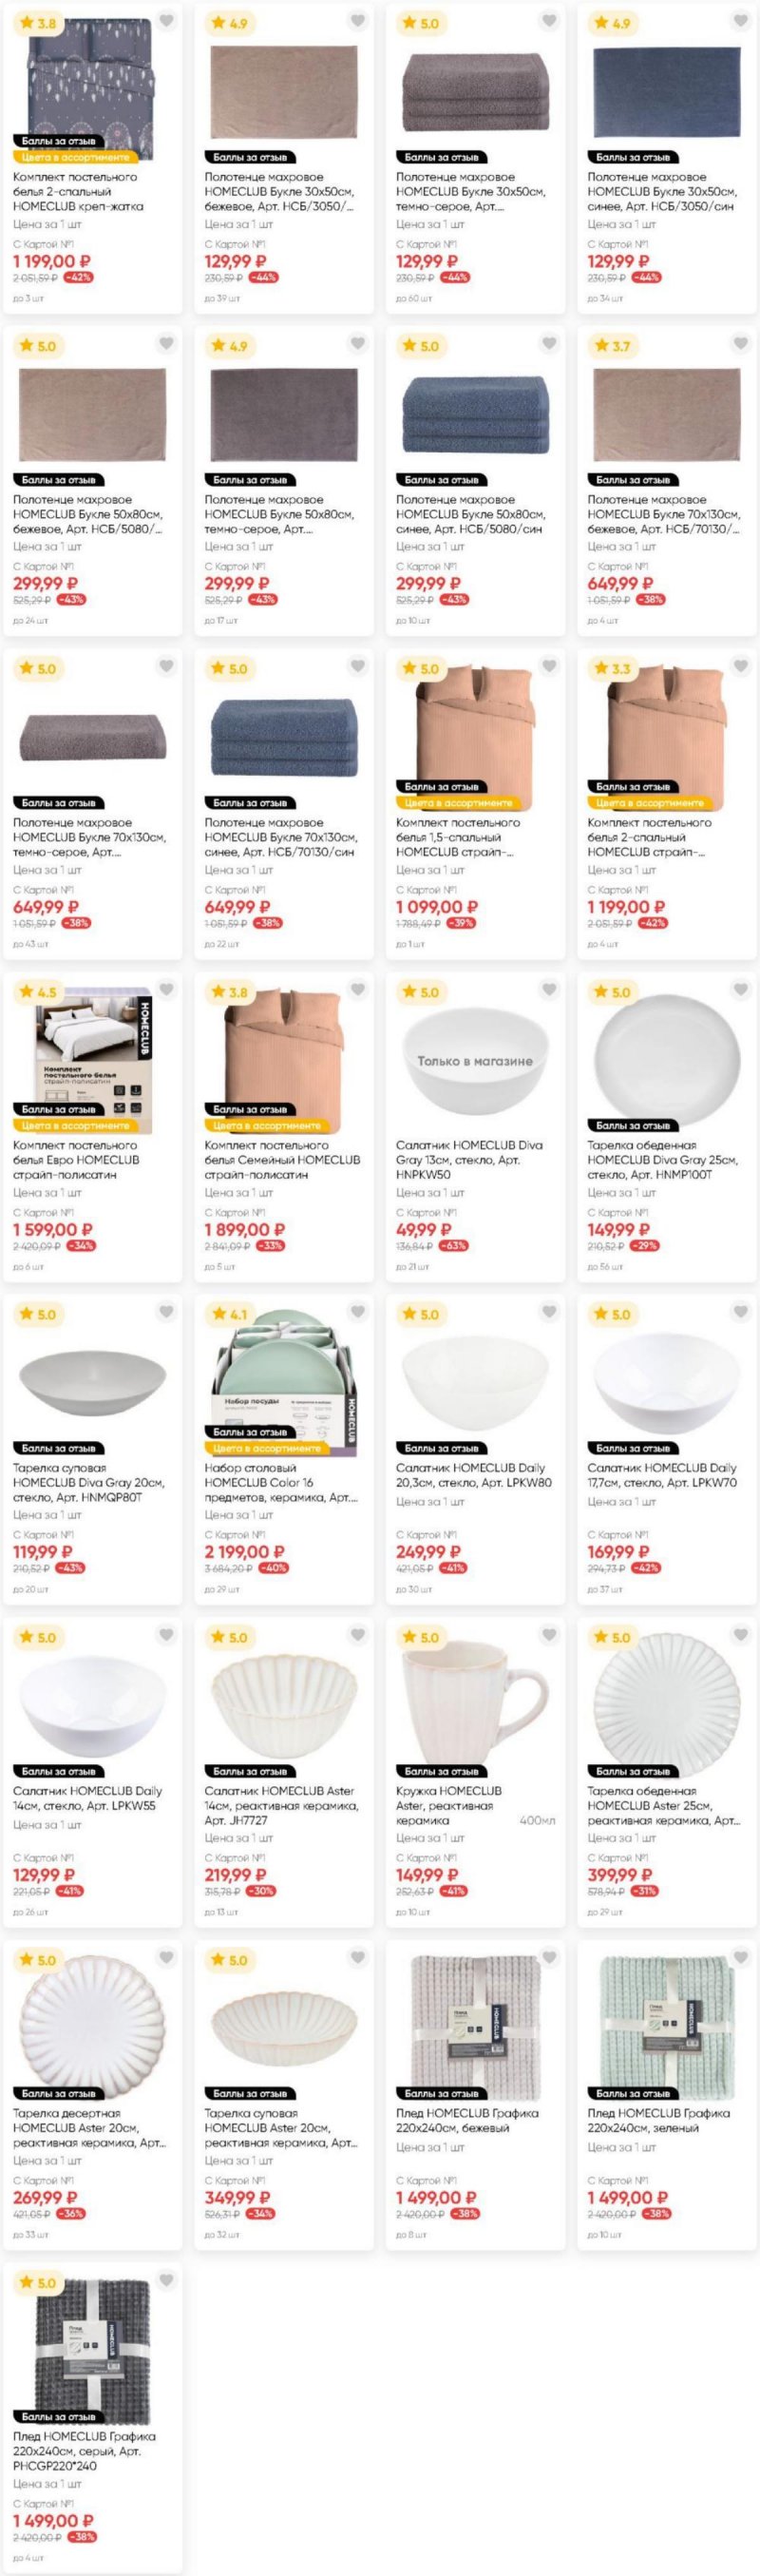Favorite the HOMECLUB креп-жатка bedding set
This screenshot has width=760, height=2576.
coord(166,22)
